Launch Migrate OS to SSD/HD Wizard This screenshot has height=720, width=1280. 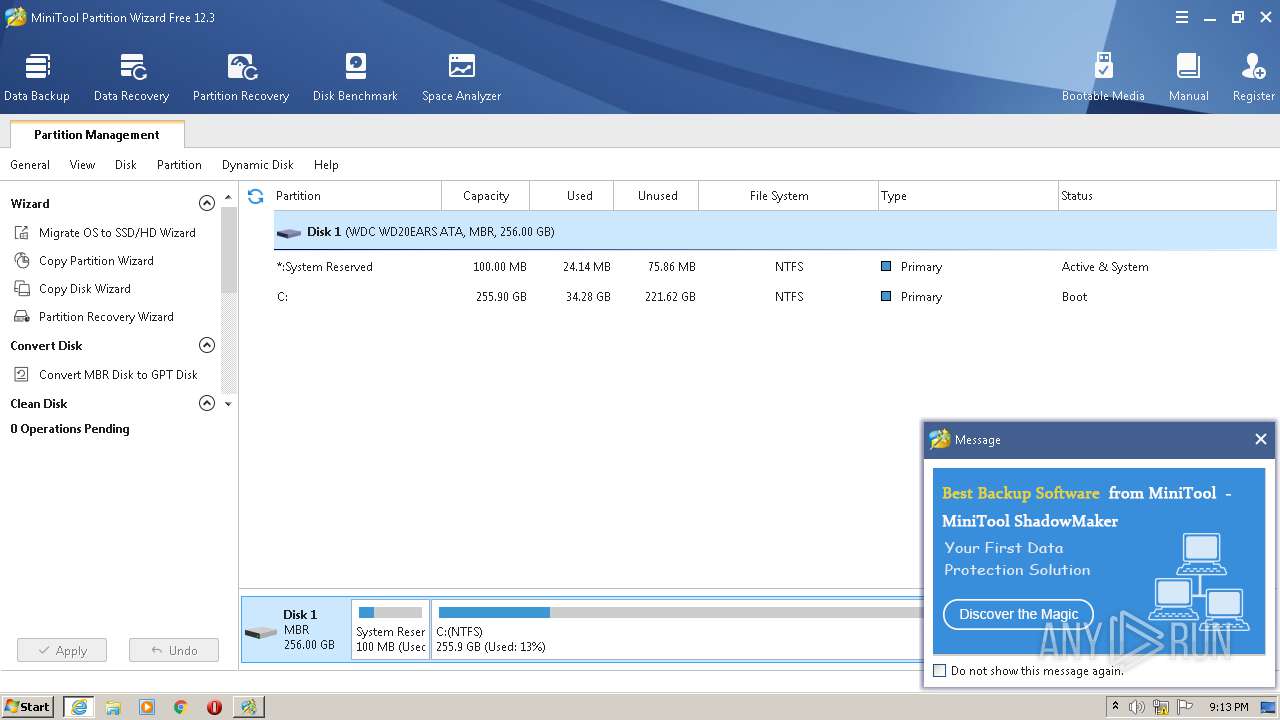pos(106,233)
